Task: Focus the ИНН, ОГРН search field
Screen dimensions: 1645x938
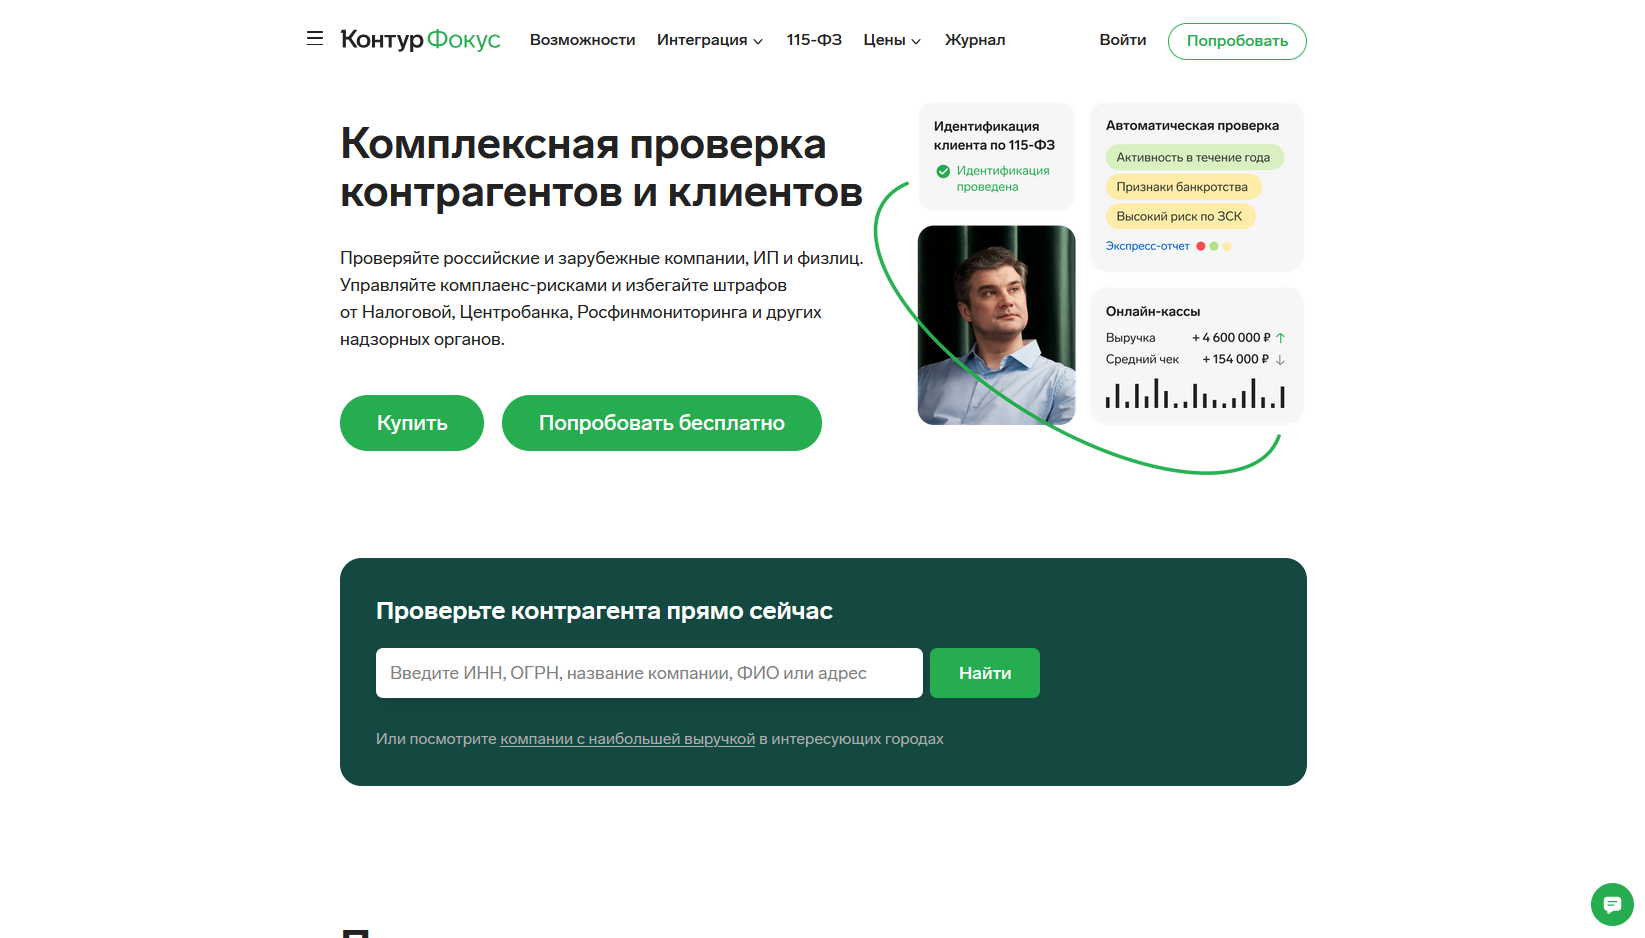Action: [x=649, y=673]
